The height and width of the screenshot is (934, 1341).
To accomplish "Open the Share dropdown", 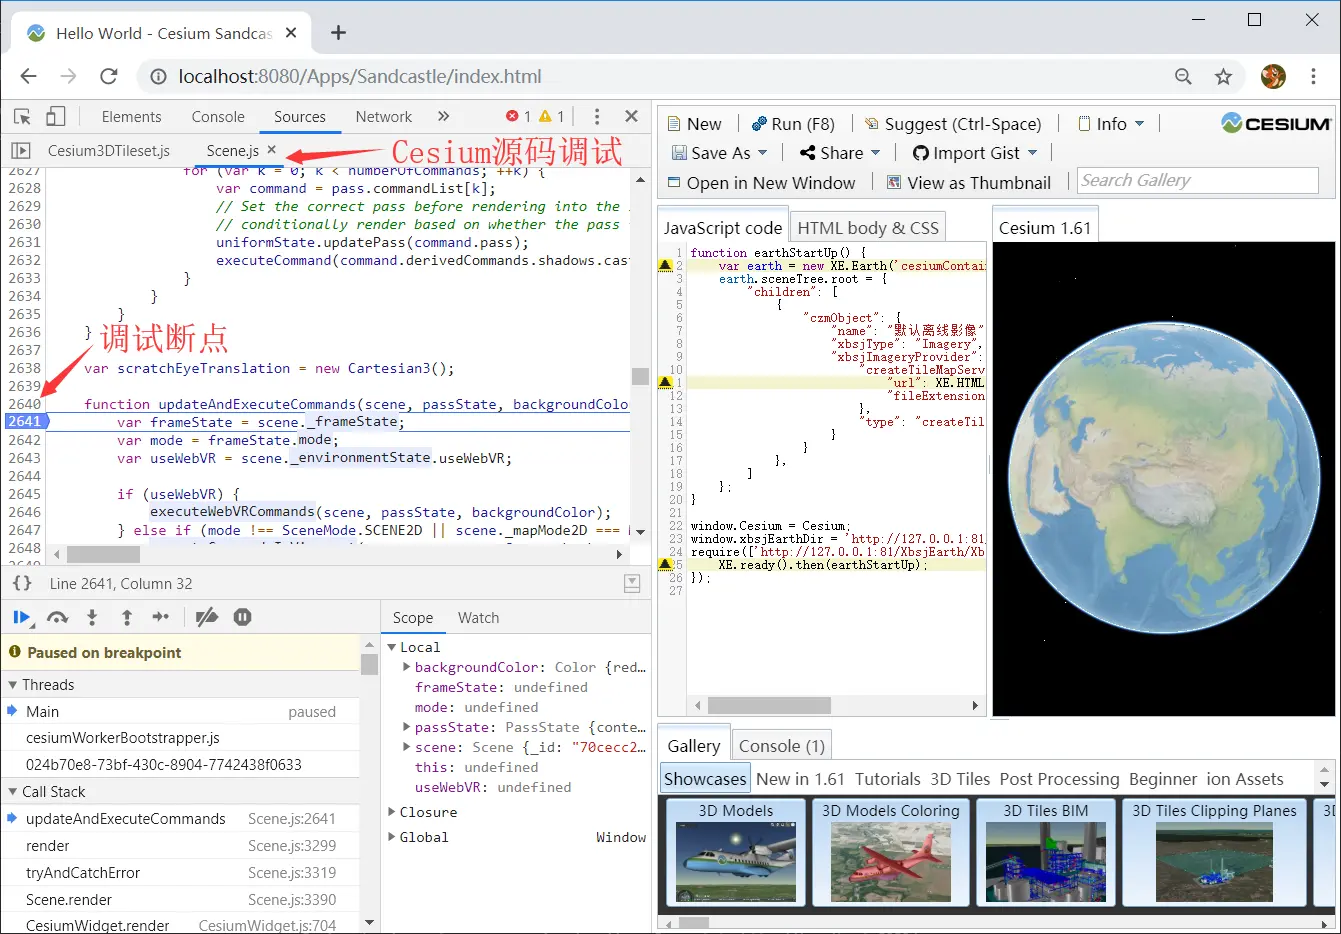I will [840, 153].
